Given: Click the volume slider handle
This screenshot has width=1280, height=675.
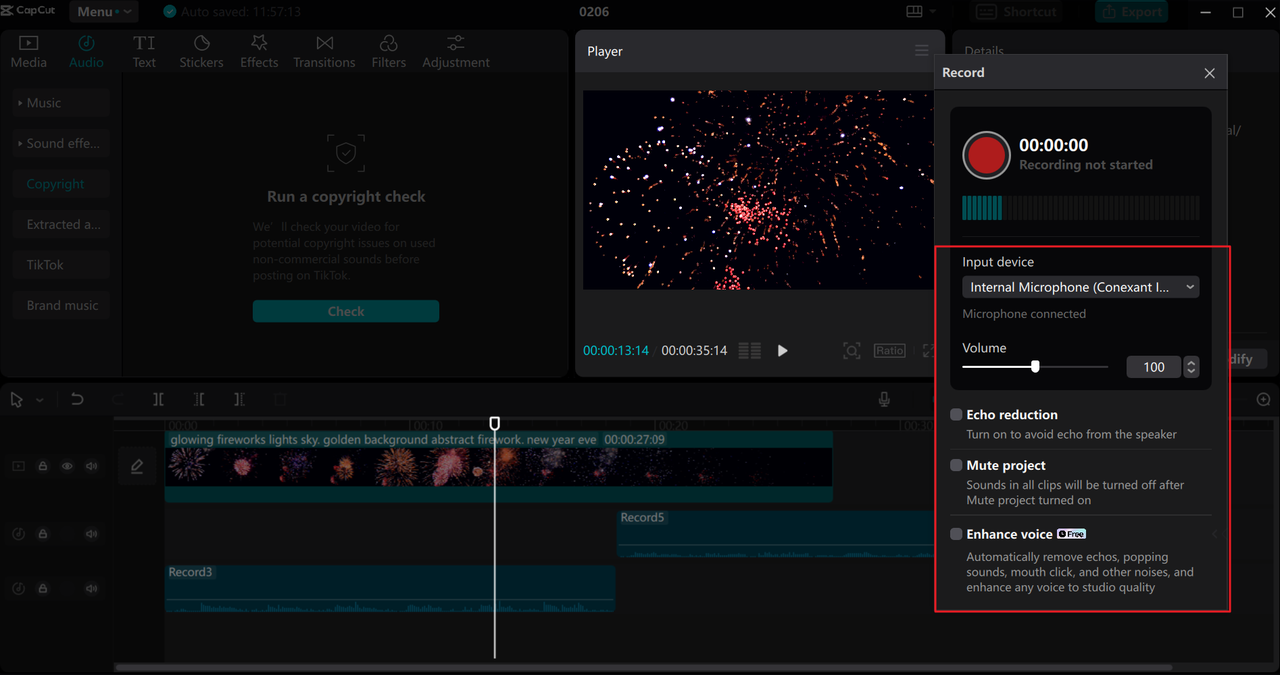Looking at the screenshot, I should [x=1035, y=367].
